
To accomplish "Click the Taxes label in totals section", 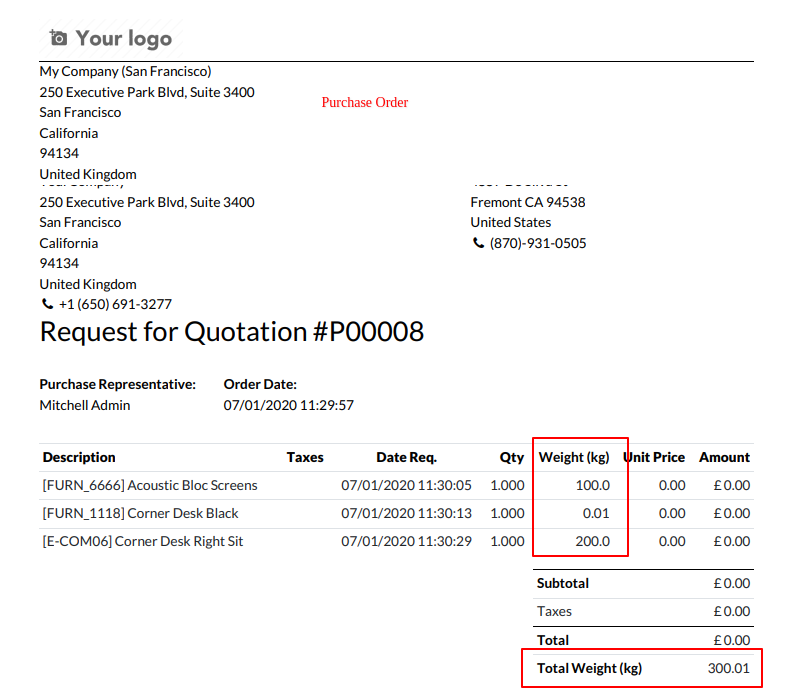I will click(x=554, y=611).
